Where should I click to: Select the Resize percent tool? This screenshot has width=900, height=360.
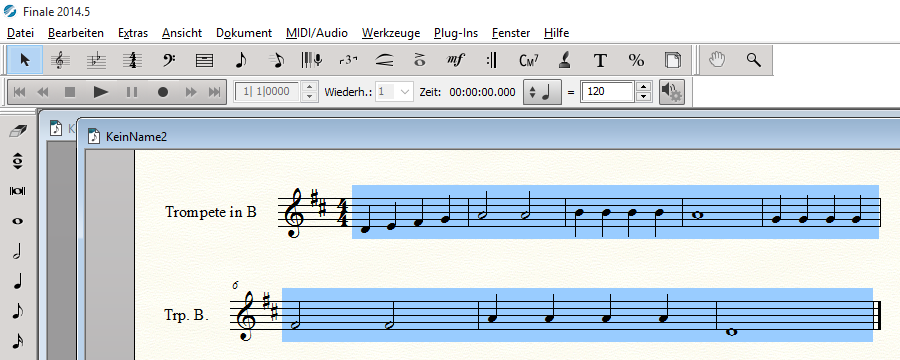click(636, 60)
